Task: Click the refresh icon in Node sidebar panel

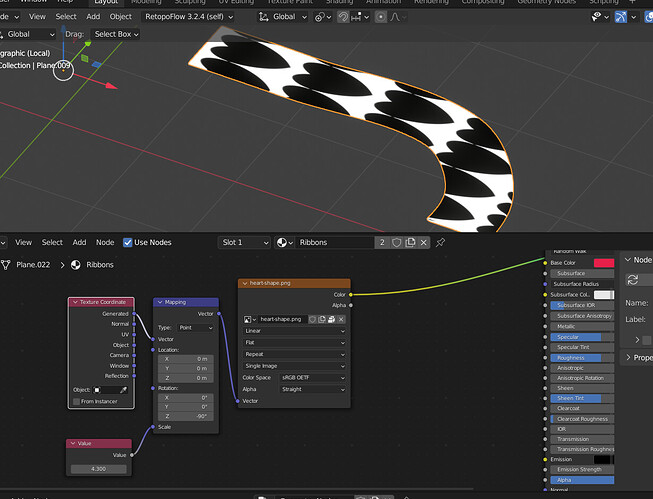Action: point(633,280)
